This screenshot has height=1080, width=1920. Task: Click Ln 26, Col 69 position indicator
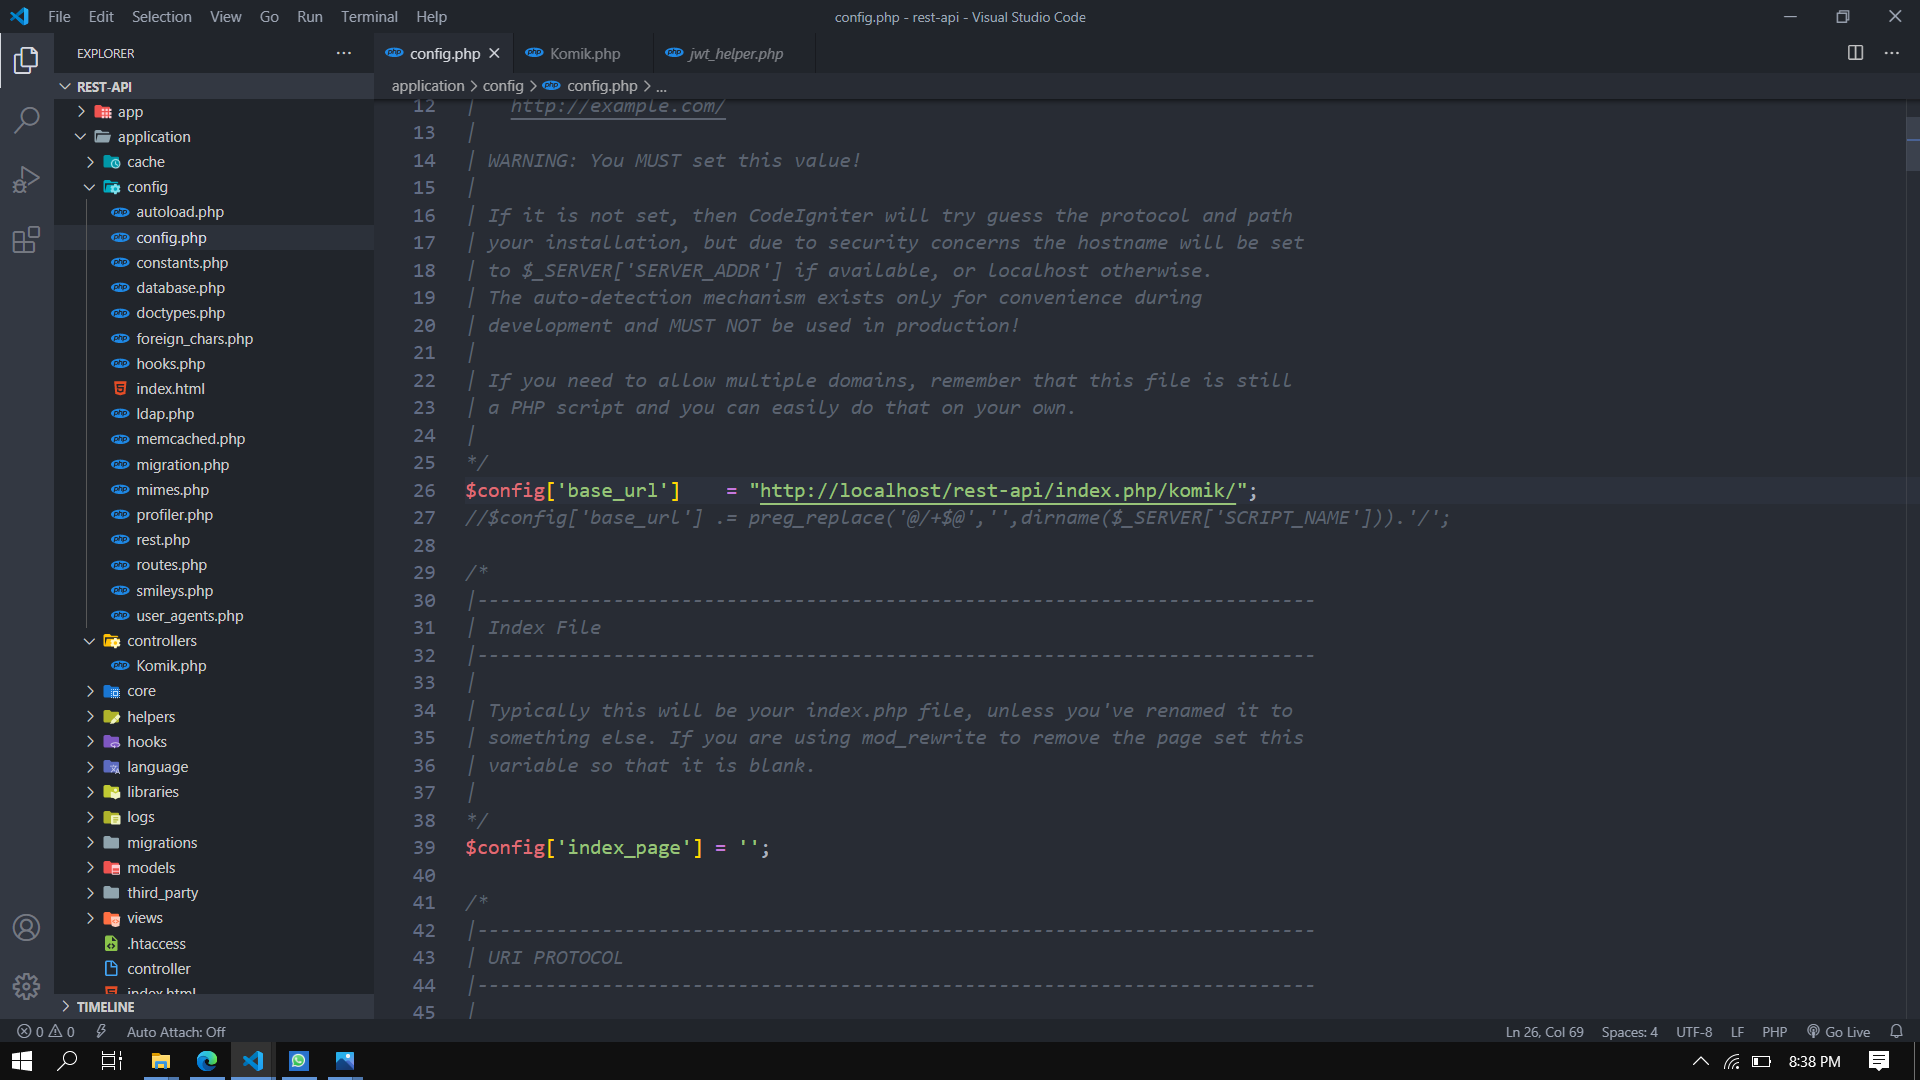pos(1544,1031)
